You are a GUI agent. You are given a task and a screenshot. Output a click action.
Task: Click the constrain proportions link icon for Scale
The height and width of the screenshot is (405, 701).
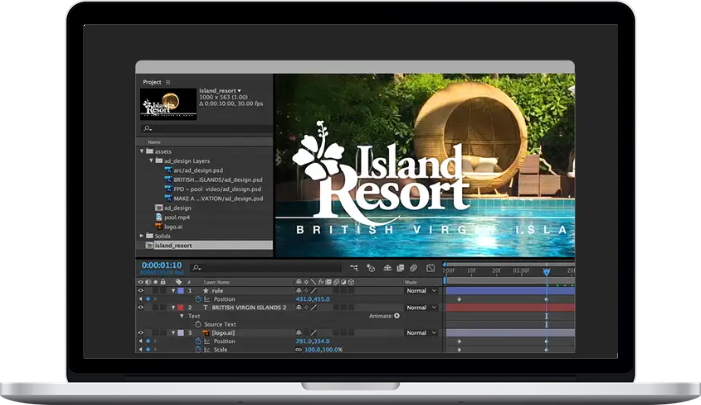pyautogui.click(x=299, y=350)
